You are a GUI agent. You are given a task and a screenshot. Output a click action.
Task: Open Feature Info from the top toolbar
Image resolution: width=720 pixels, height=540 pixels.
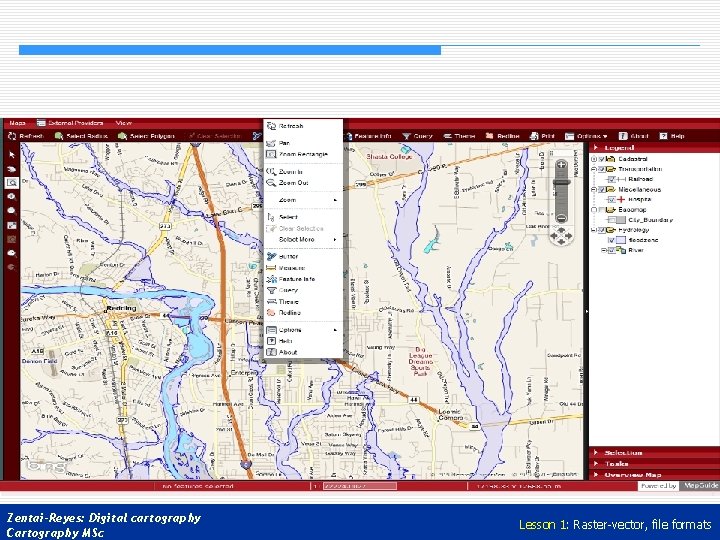368,136
